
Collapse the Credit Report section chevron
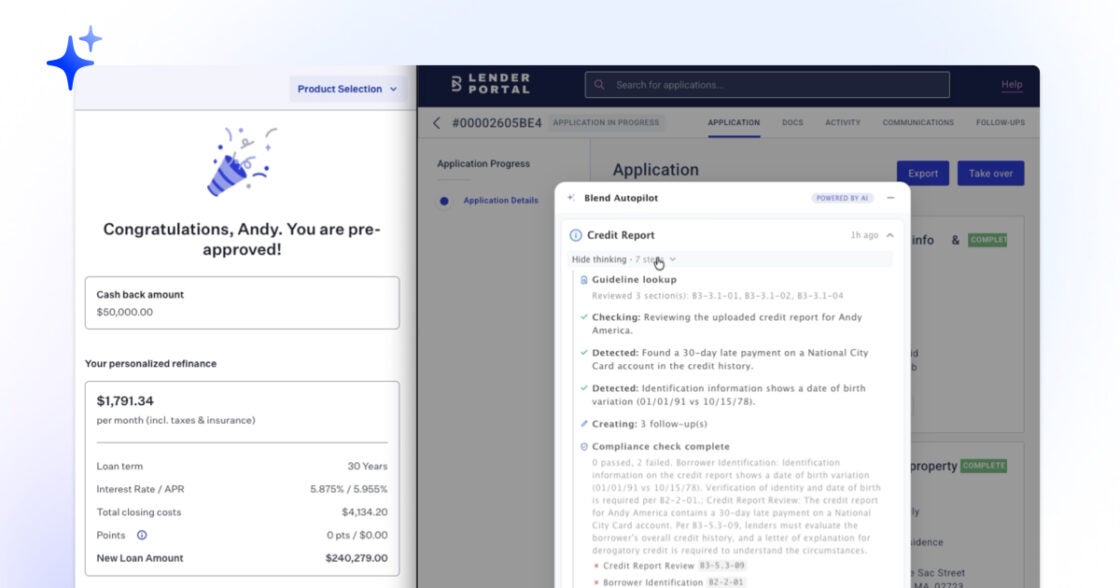(890, 235)
